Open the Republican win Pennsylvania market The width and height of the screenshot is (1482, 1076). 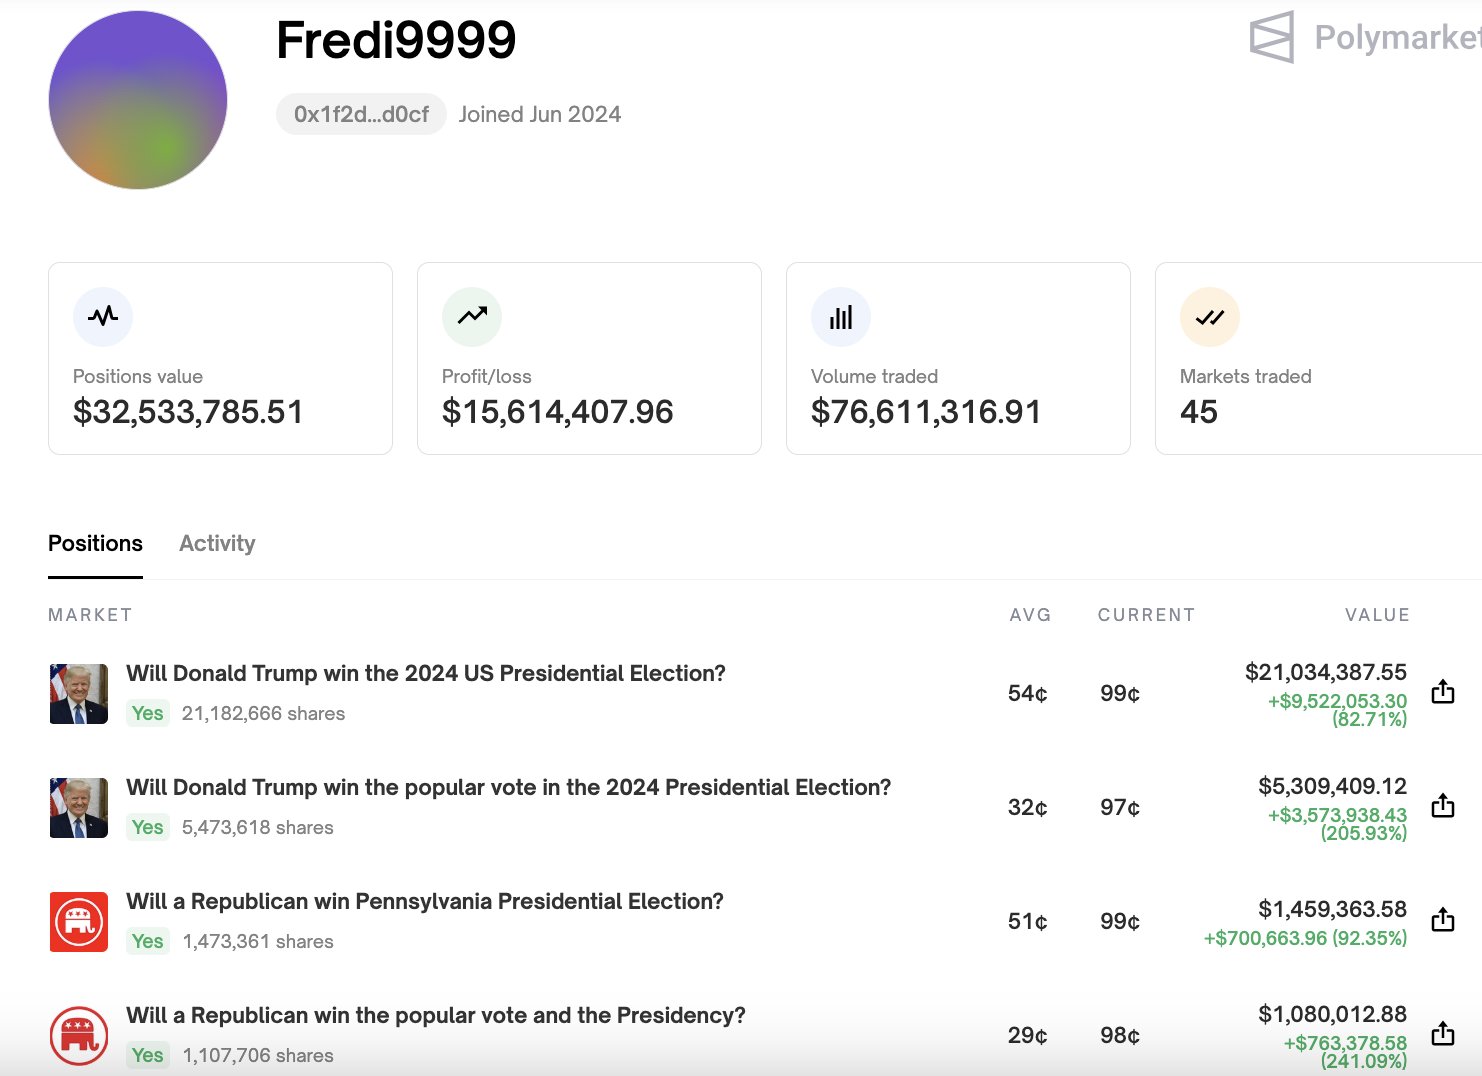click(x=424, y=901)
